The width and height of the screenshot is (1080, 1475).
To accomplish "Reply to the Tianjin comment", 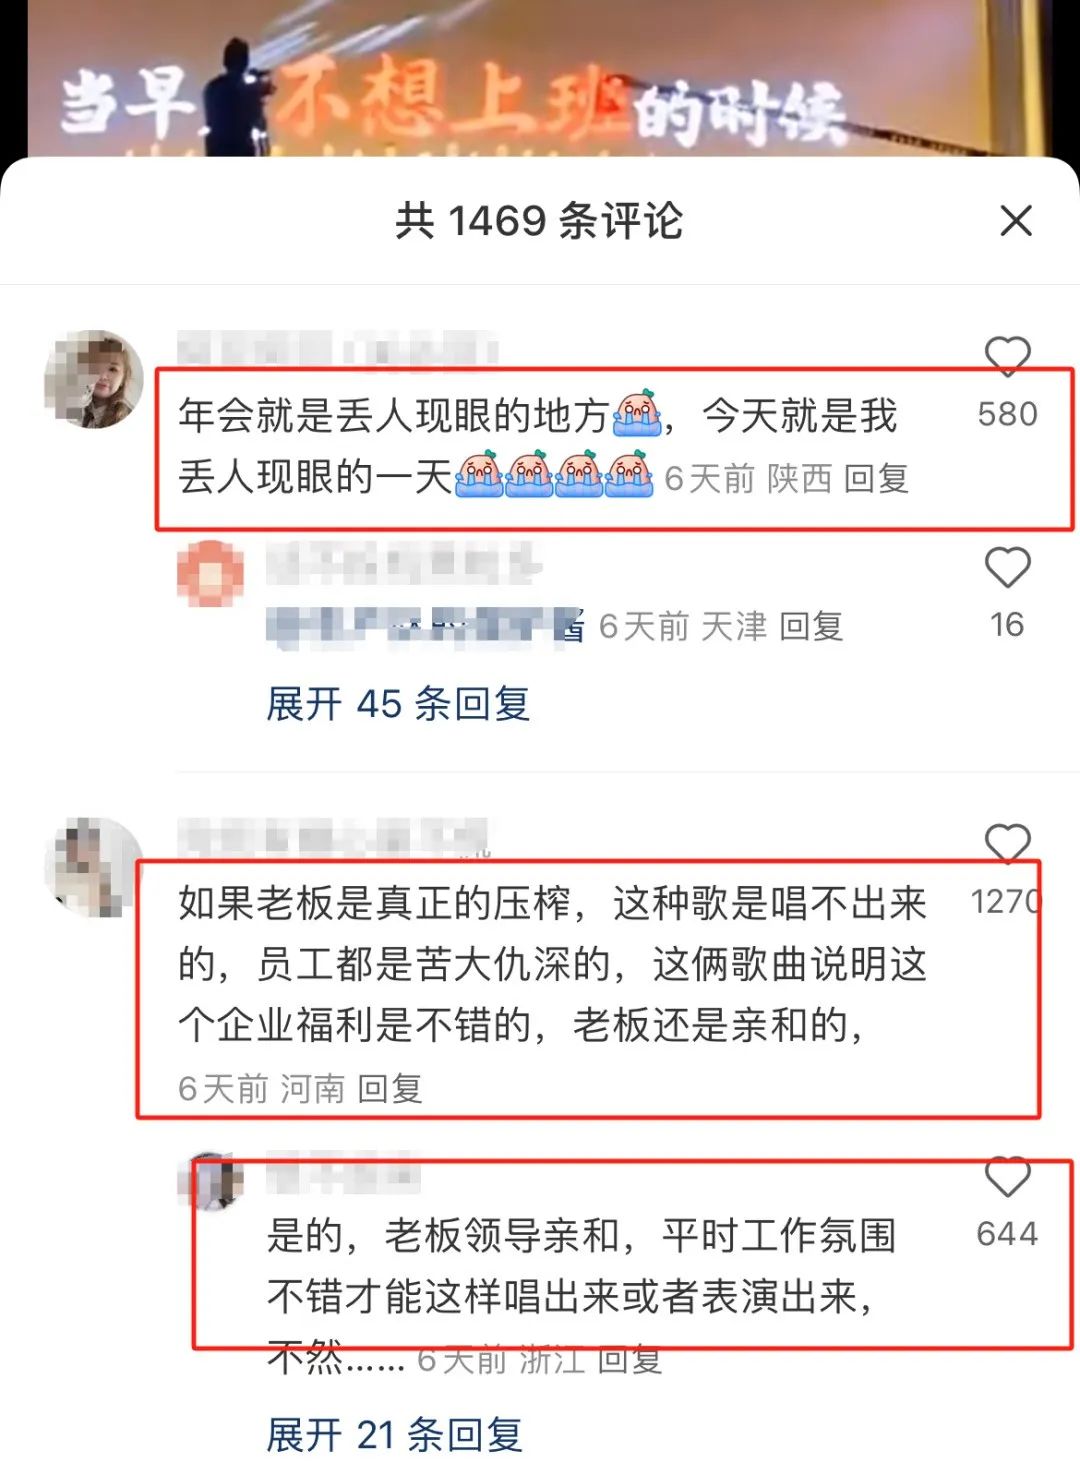I will point(811,627).
